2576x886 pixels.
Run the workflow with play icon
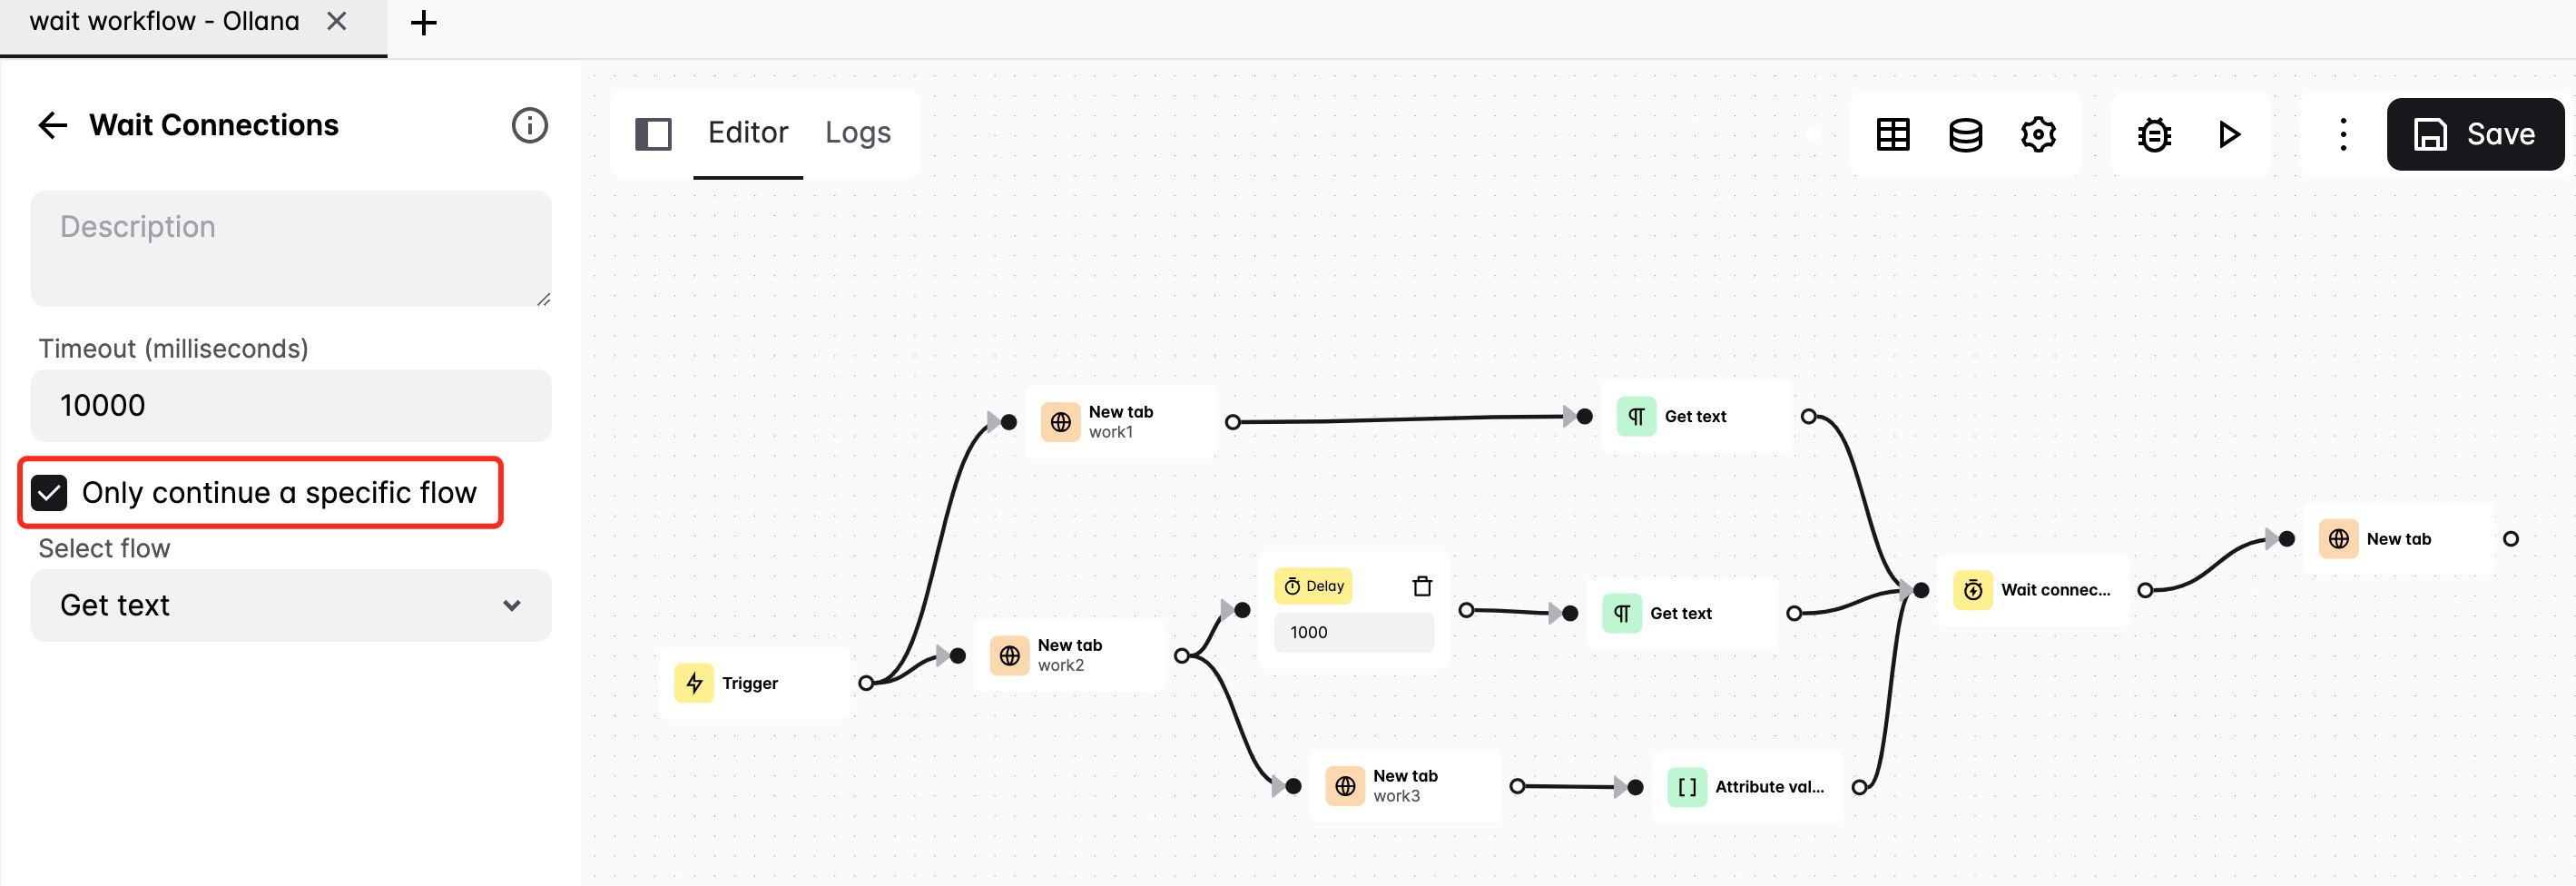point(2228,134)
